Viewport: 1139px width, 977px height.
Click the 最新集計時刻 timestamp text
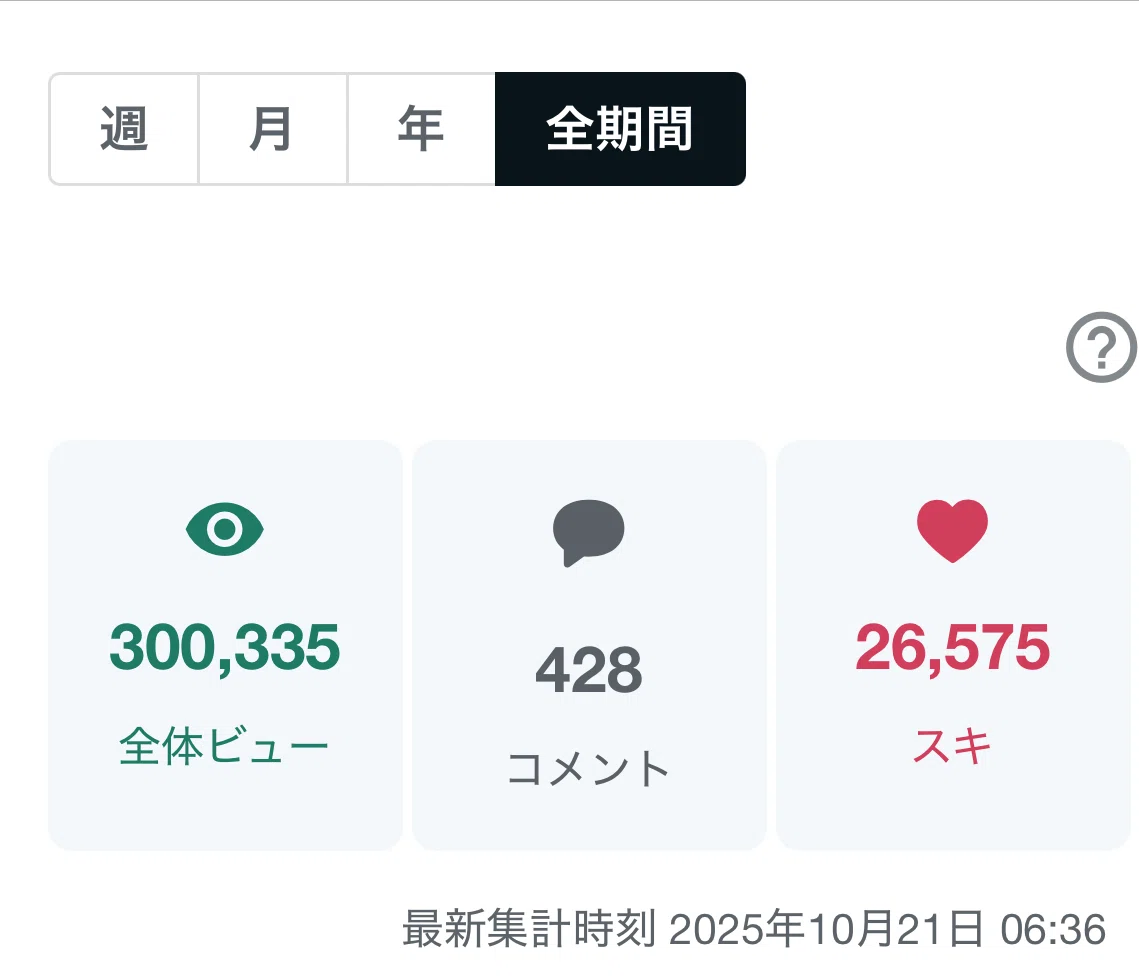click(529, 928)
